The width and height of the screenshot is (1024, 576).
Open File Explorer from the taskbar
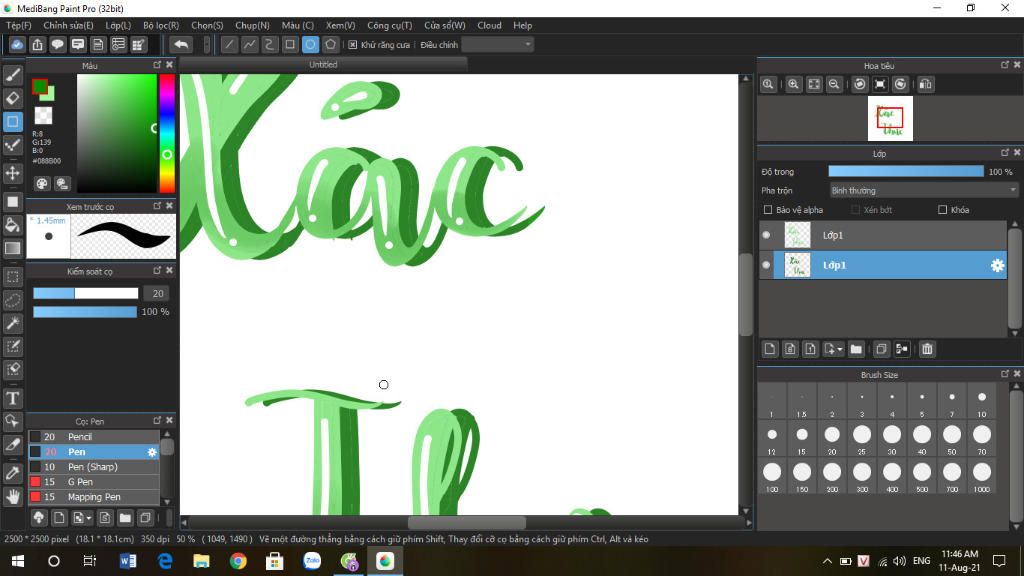point(201,561)
